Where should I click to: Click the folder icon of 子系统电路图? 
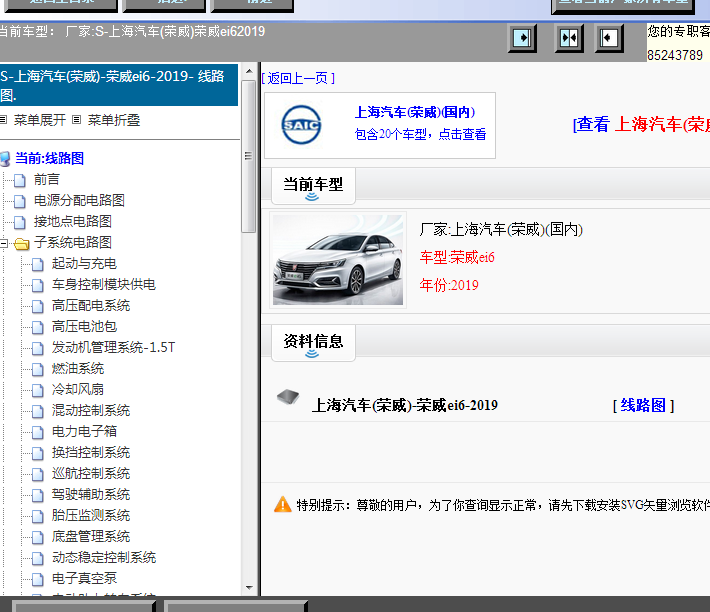(x=21, y=244)
